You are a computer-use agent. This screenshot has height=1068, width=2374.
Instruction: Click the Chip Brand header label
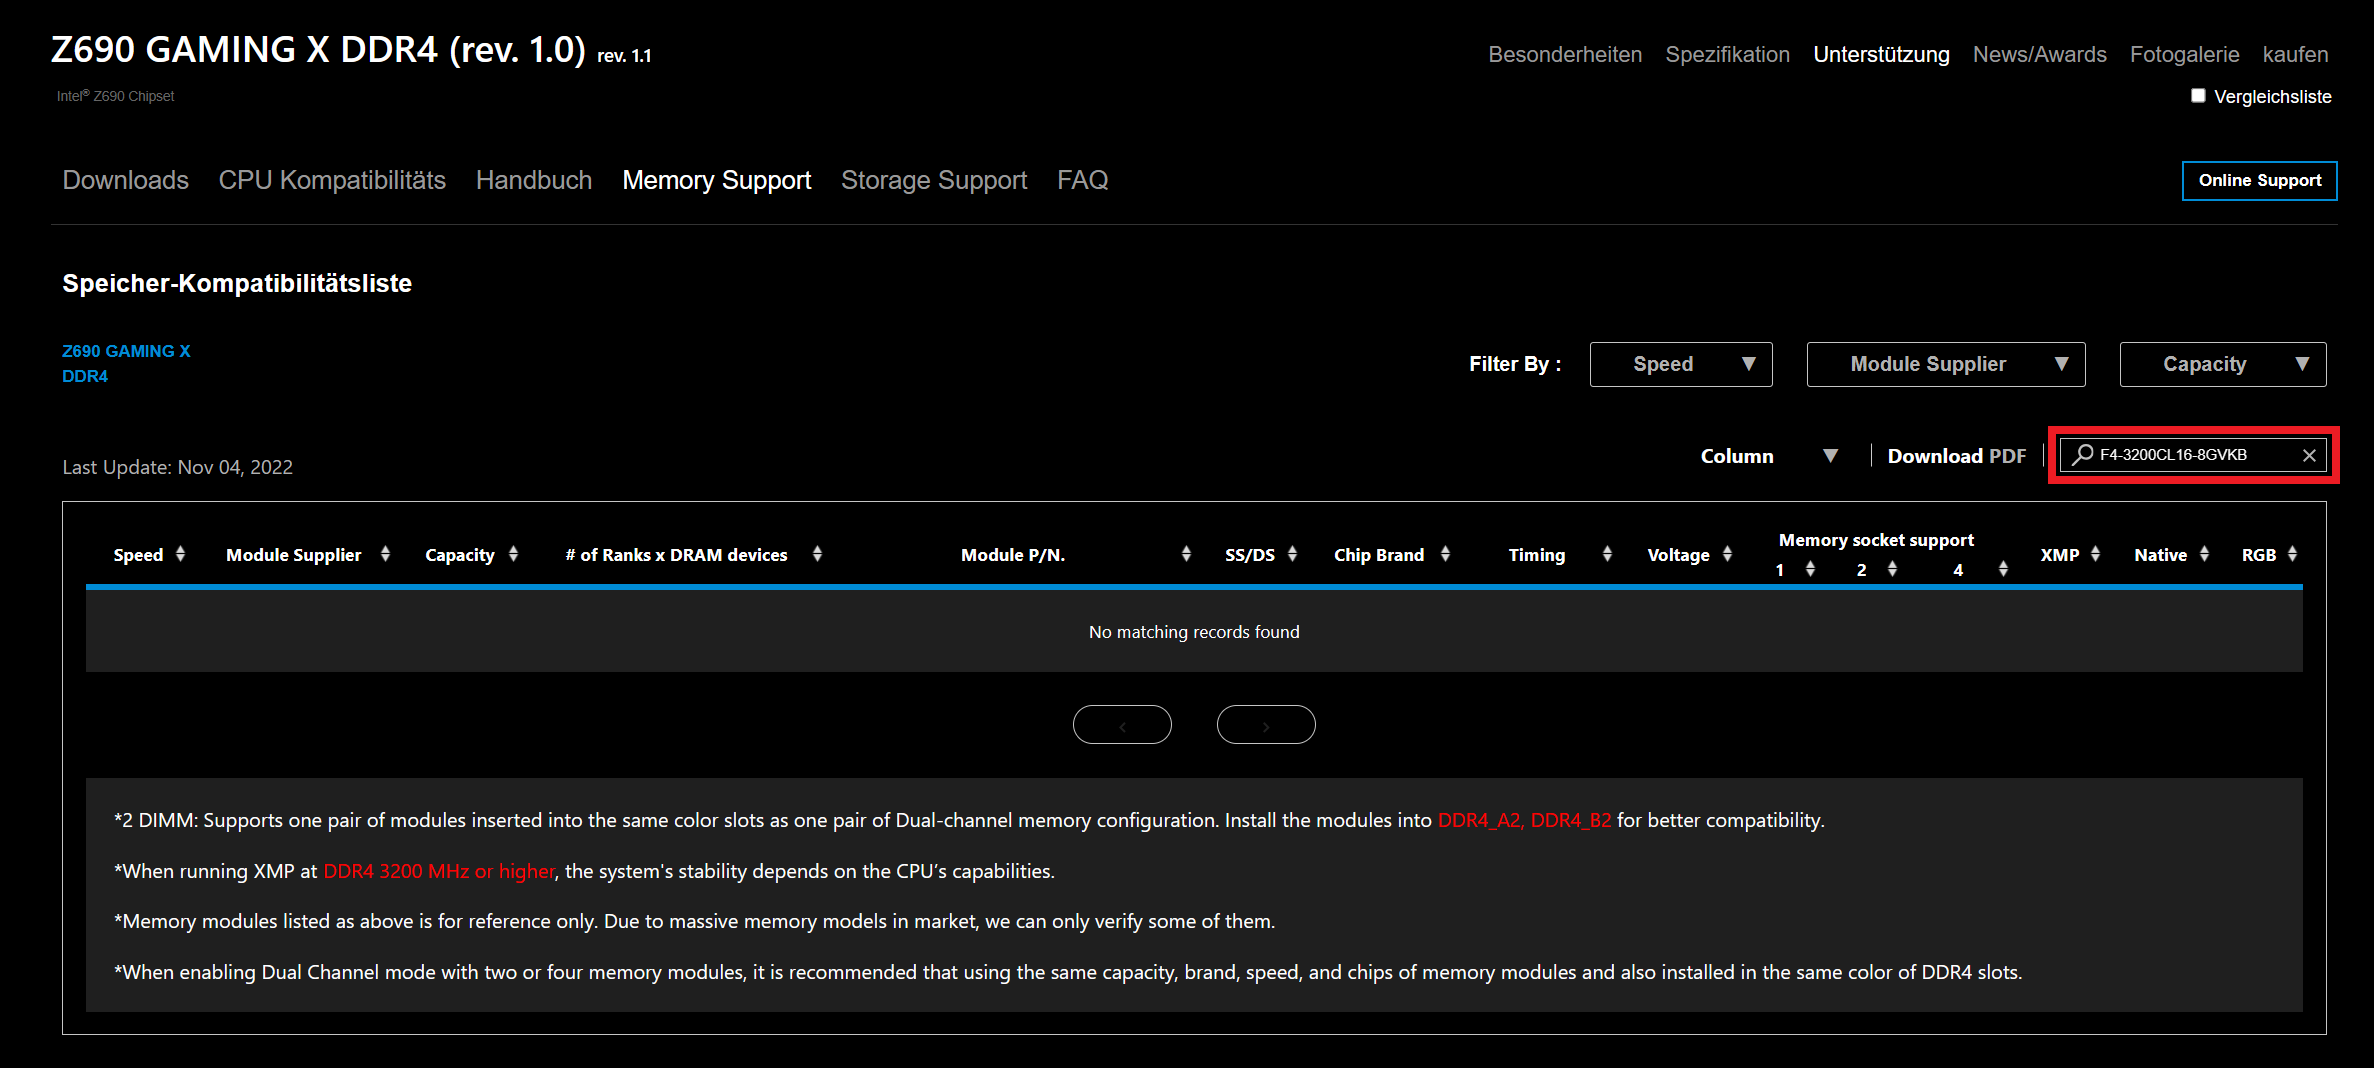[x=1379, y=555]
